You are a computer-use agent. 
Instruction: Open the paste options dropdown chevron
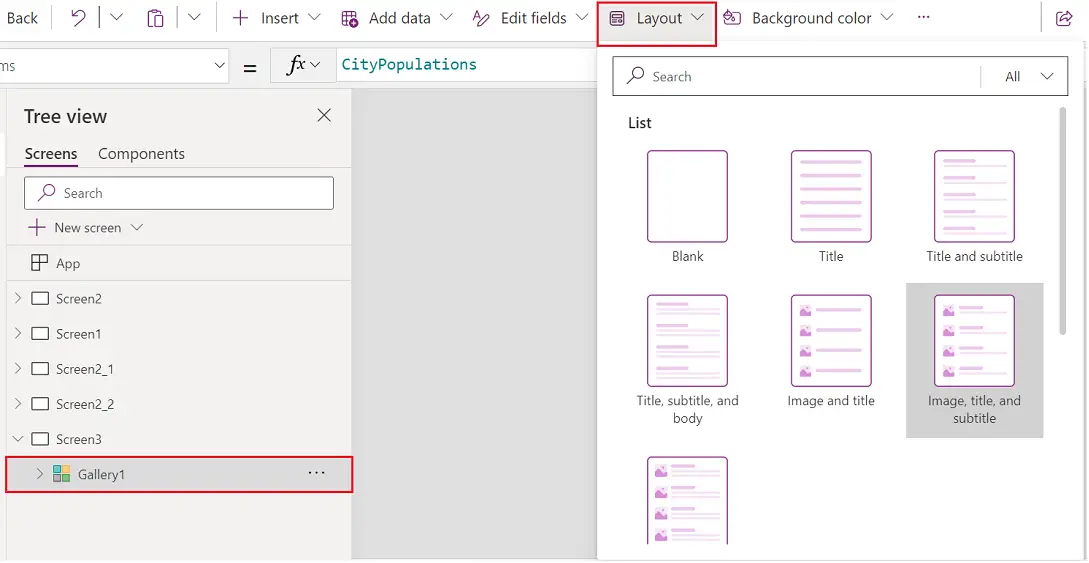pos(194,18)
